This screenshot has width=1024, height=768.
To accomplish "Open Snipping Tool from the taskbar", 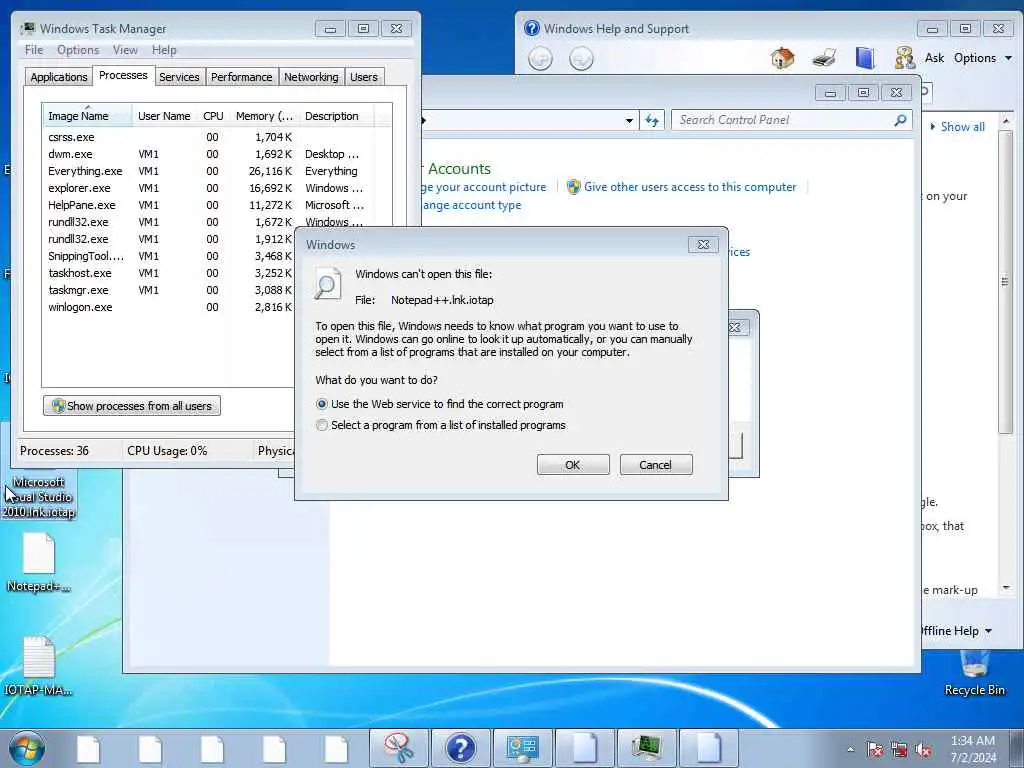I will (398, 748).
